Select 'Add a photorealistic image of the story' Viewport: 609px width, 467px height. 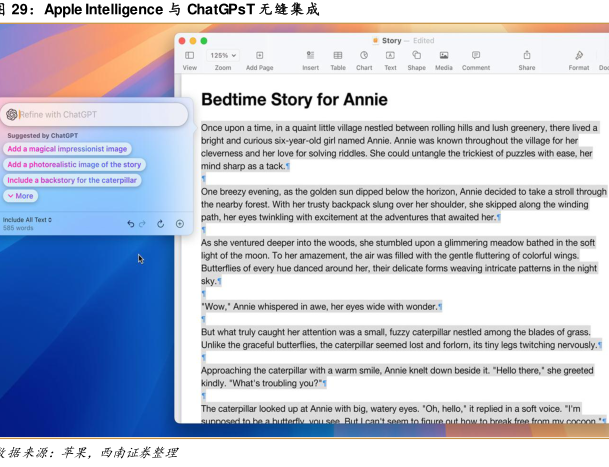[x=74, y=164]
